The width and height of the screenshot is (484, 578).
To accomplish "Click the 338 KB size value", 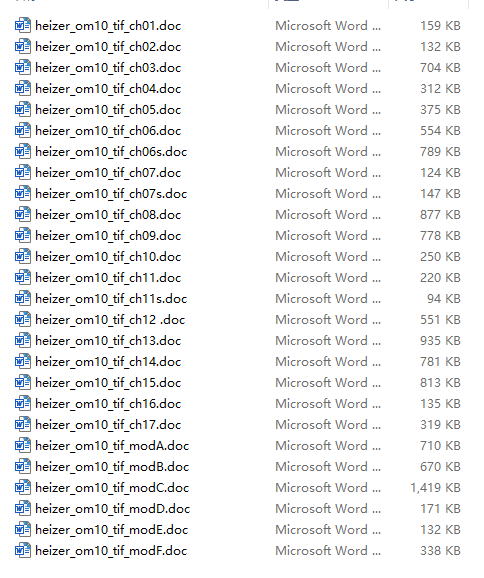I will (441, 551).
